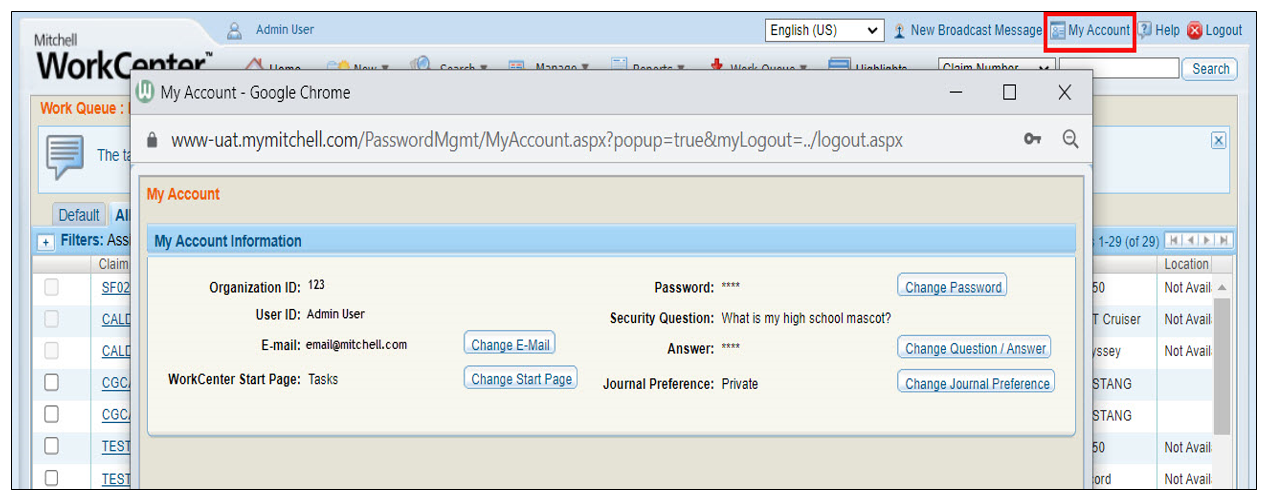Tick the checkbox in the Cruiser row
This screenshot has height=502, width=1269.
coord(52,319)
